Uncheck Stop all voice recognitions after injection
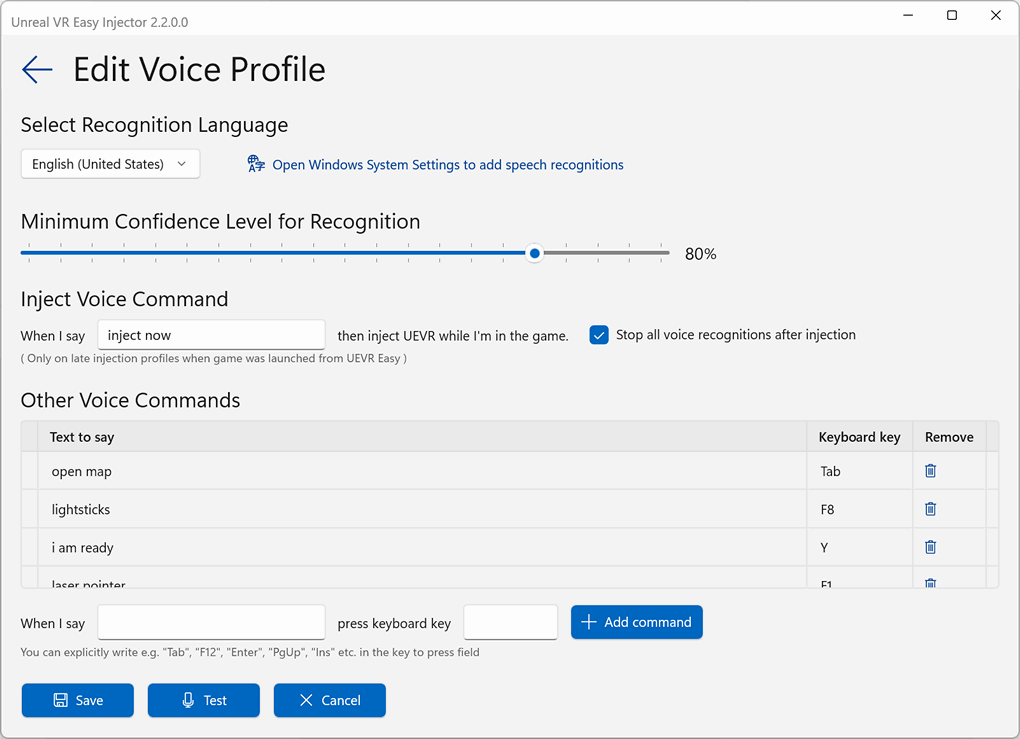The image size is (1020, 739). pyautogui.click(x=599, y=335)
